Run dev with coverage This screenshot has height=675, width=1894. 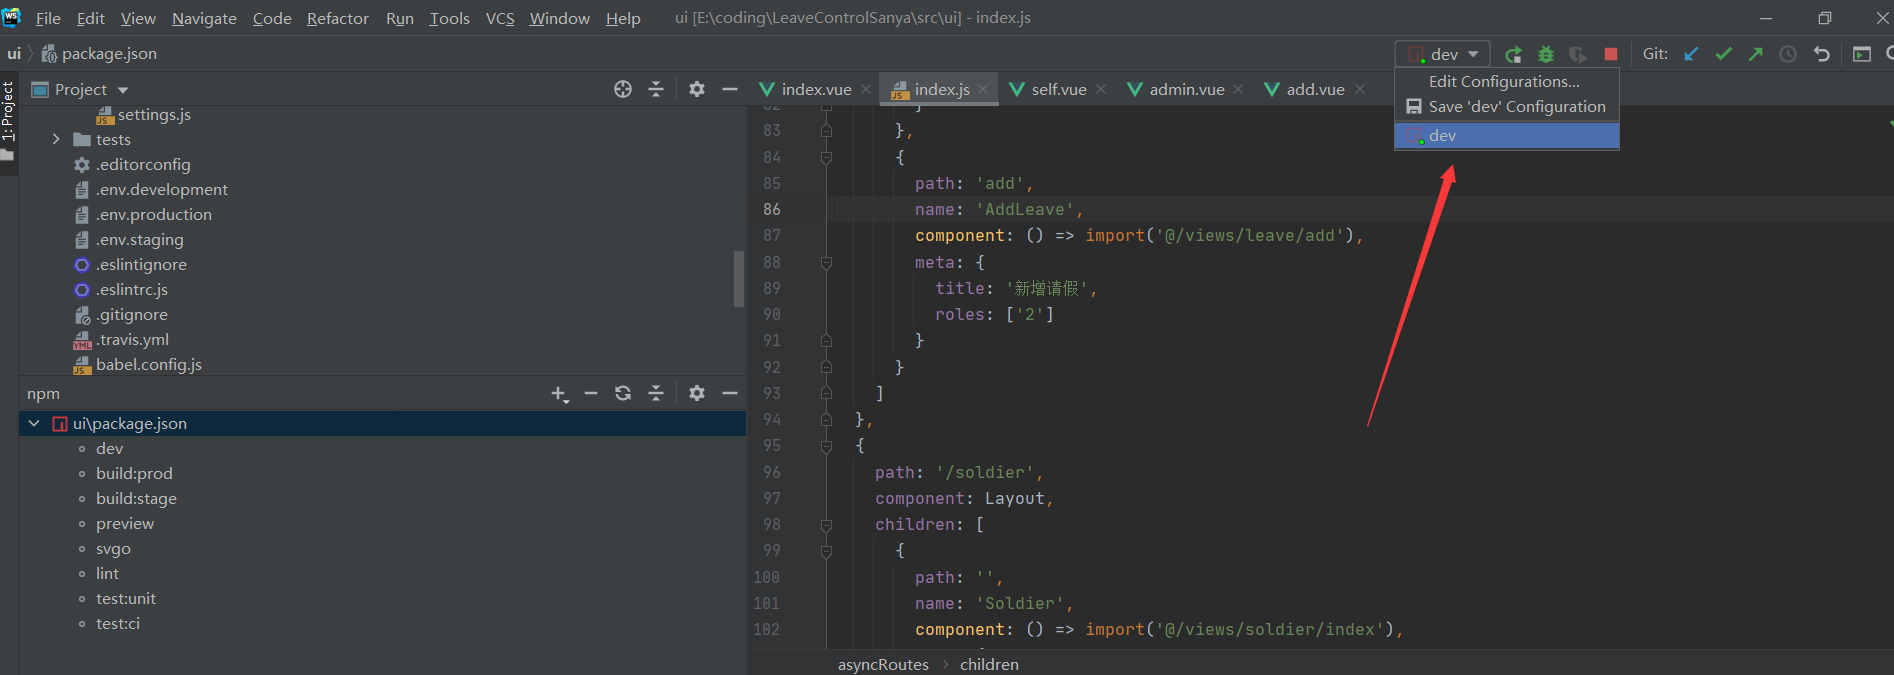[1578, 54]
